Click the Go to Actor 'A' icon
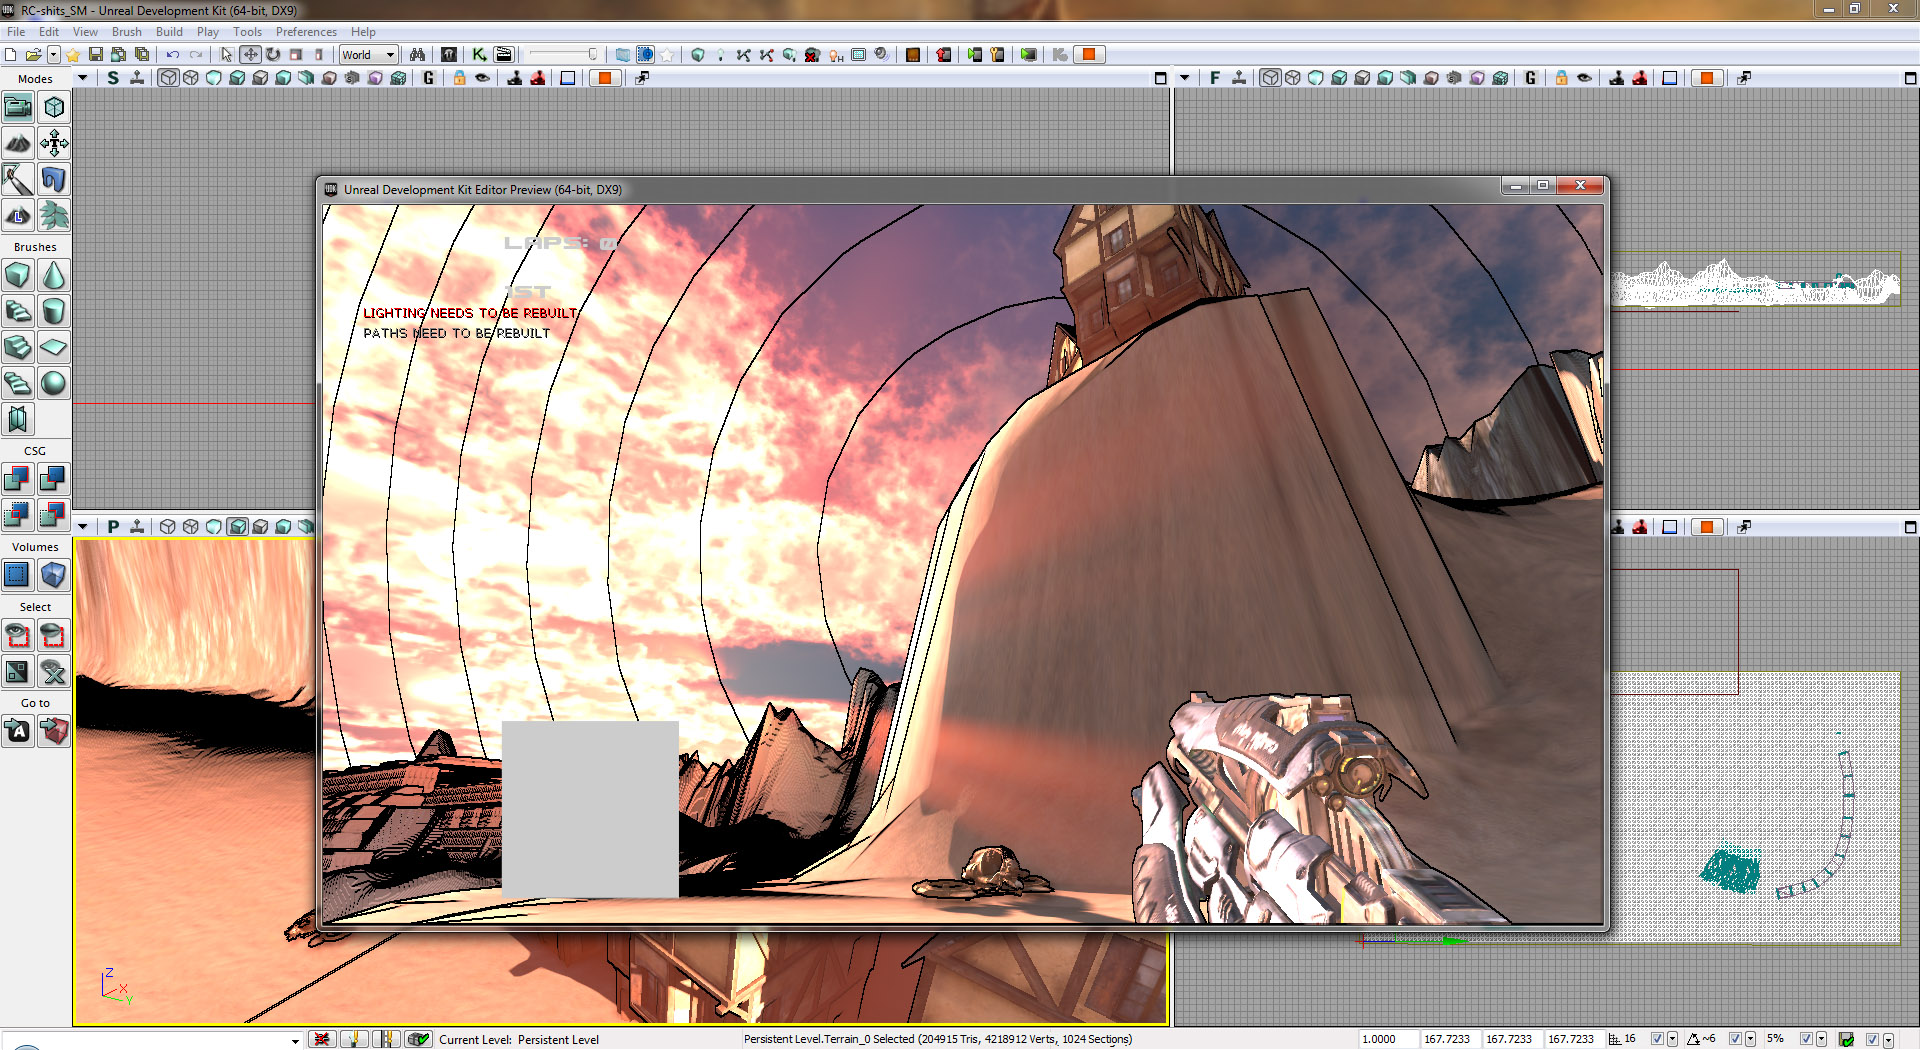 (x=18, y=731)
